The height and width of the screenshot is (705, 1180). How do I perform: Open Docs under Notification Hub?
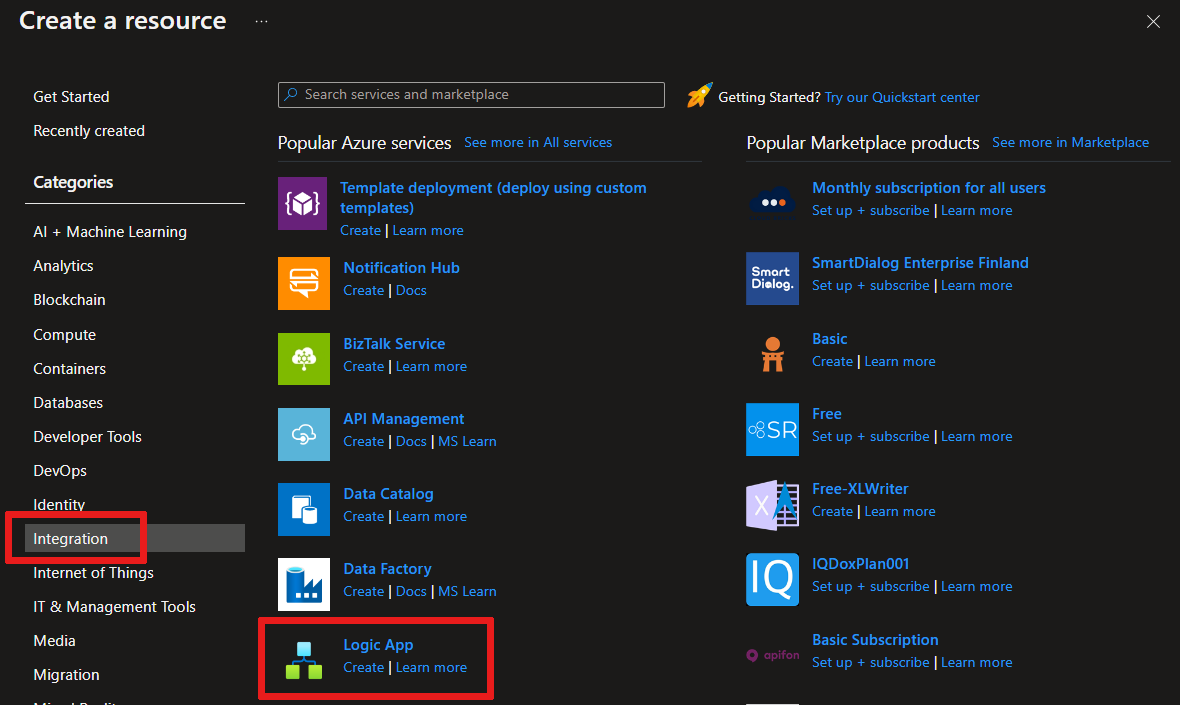[x=411, y=290]
